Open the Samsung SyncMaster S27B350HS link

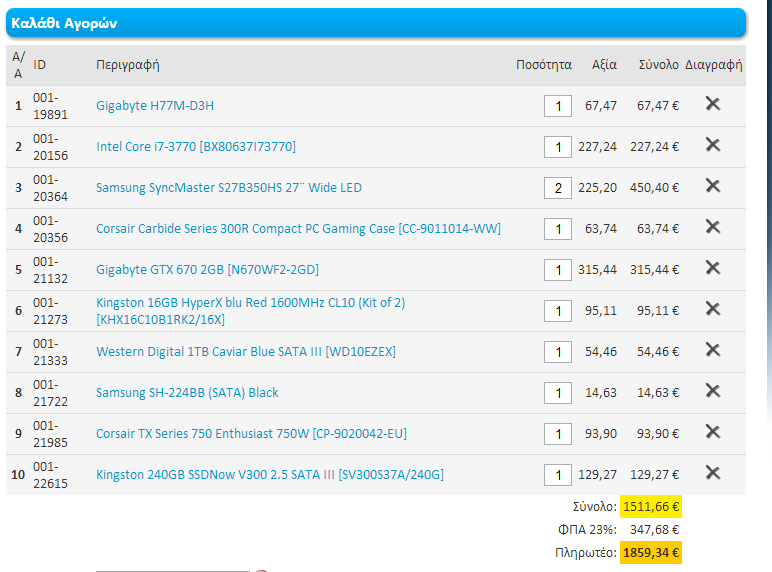229,188
